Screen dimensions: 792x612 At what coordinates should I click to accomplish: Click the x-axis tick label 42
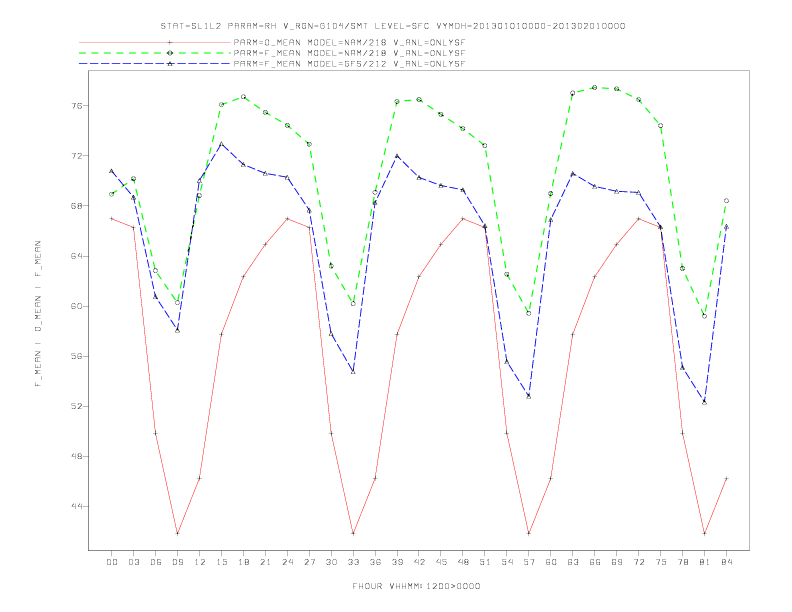coord(419,562)
